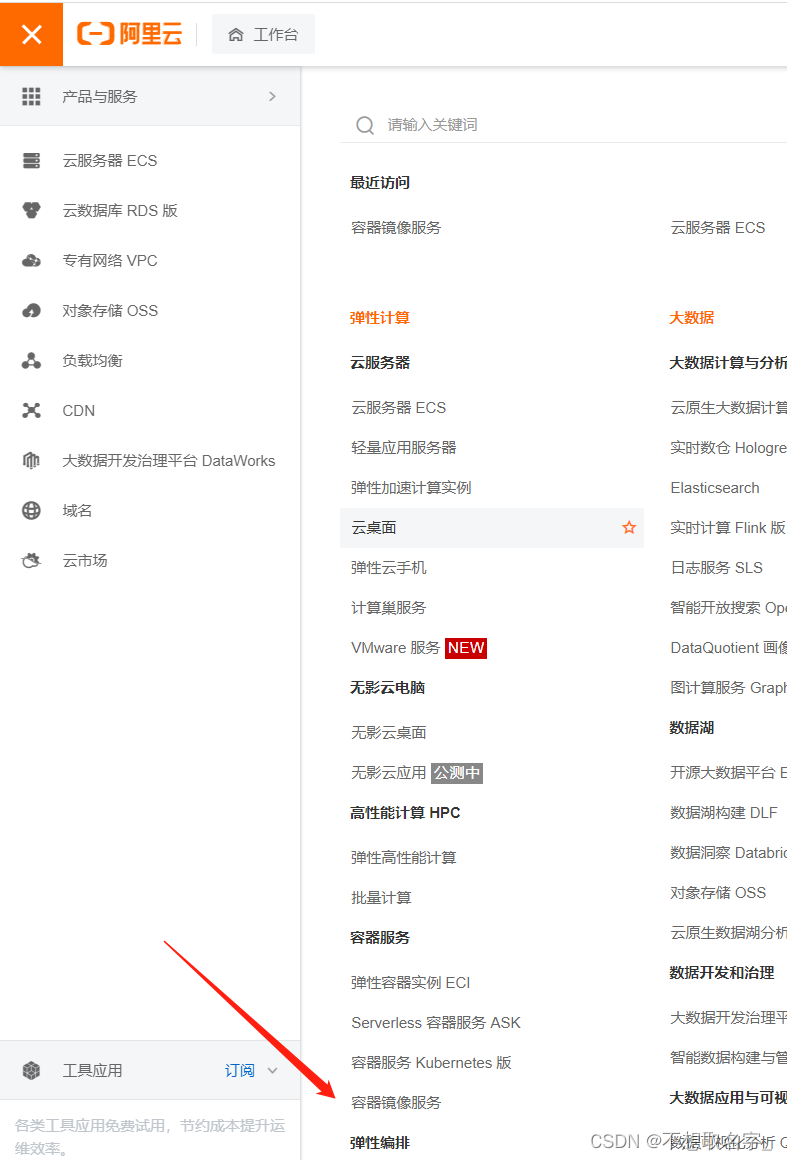Image resolution: width=787 pixels, height=1160 pixels.
Task: Open 批量计算
Action: (381, 897)
